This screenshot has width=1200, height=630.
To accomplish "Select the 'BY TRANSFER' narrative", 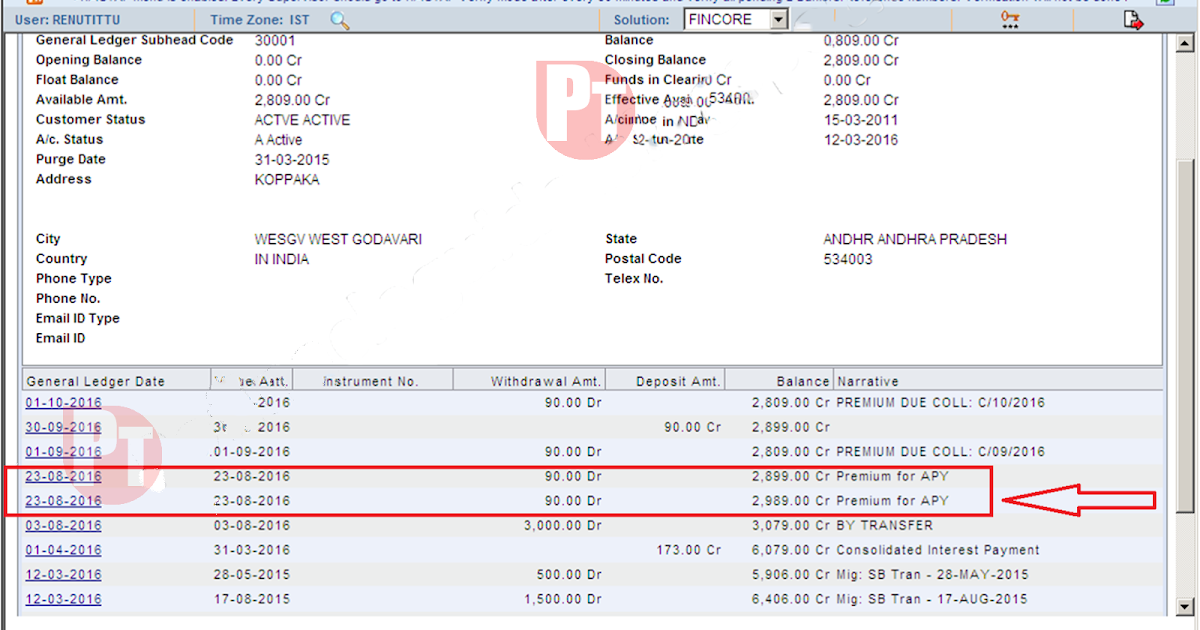I will point(884,525).
